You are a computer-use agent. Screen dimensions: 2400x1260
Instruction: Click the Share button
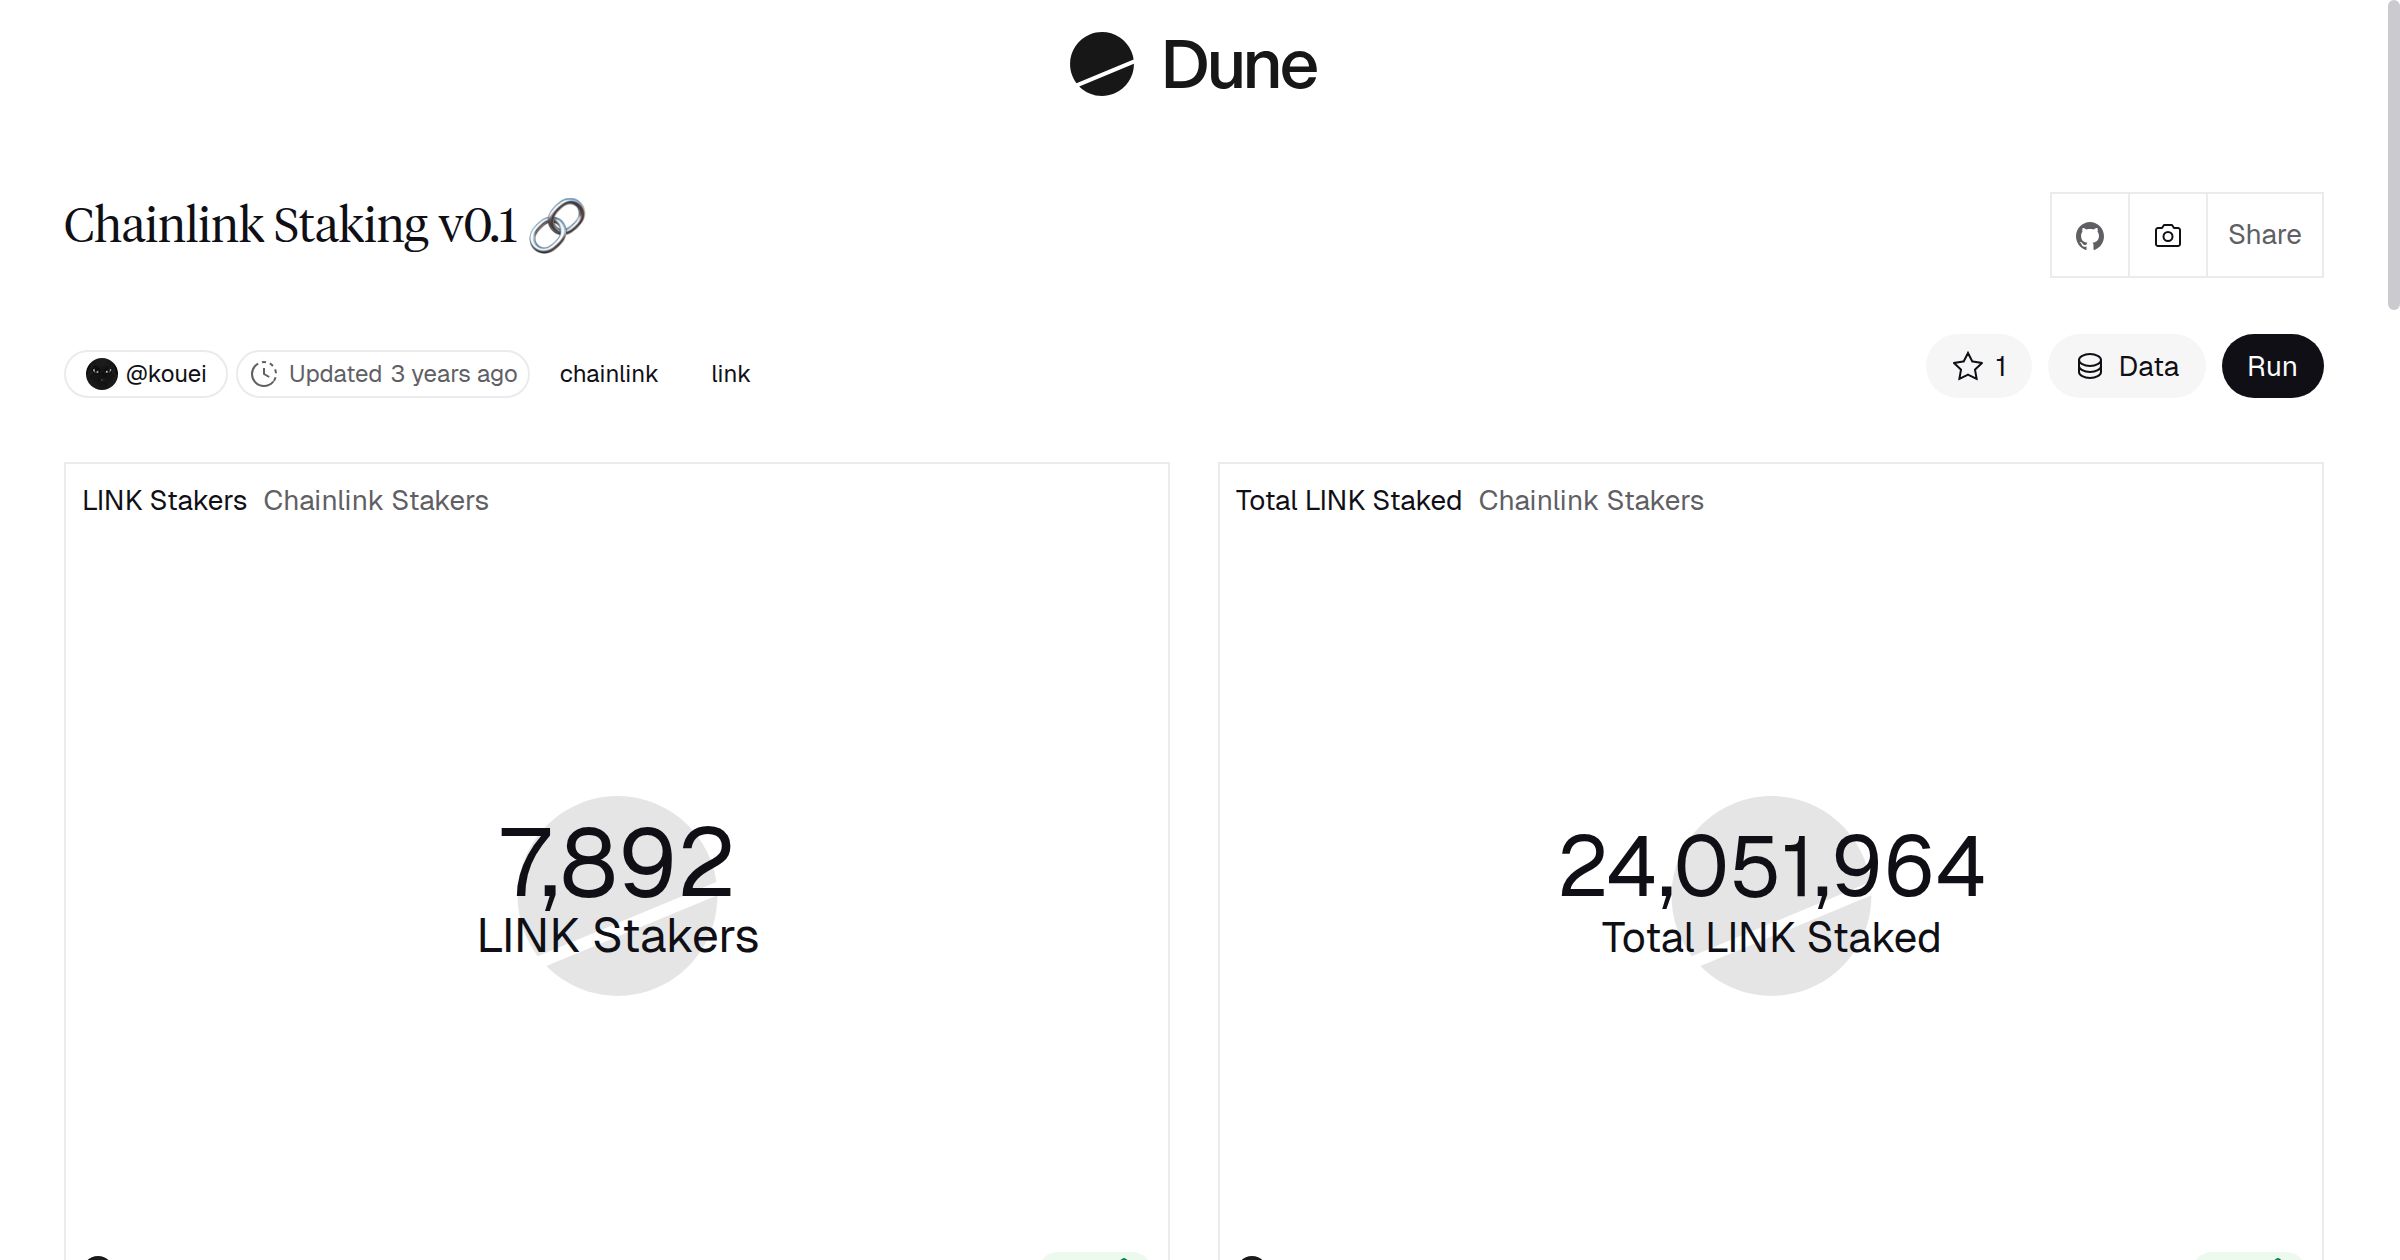point(2264,234)
